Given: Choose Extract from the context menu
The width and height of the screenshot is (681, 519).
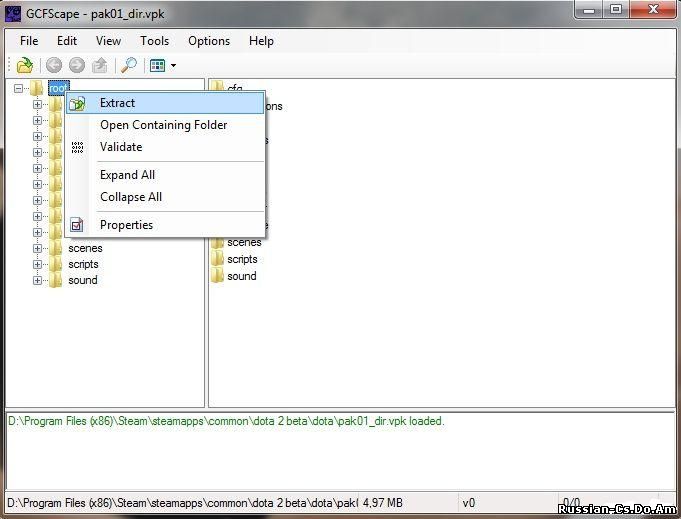Looking at the screenshot, I should 117,103.
